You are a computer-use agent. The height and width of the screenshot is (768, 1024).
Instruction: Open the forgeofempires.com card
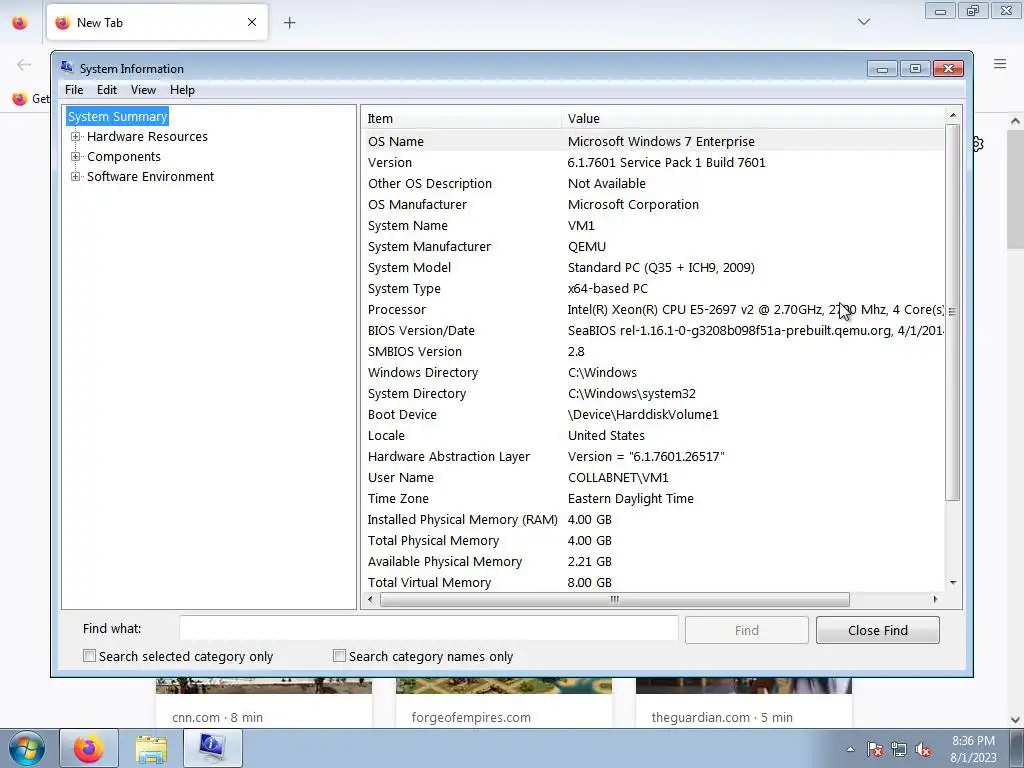[504, 703]
